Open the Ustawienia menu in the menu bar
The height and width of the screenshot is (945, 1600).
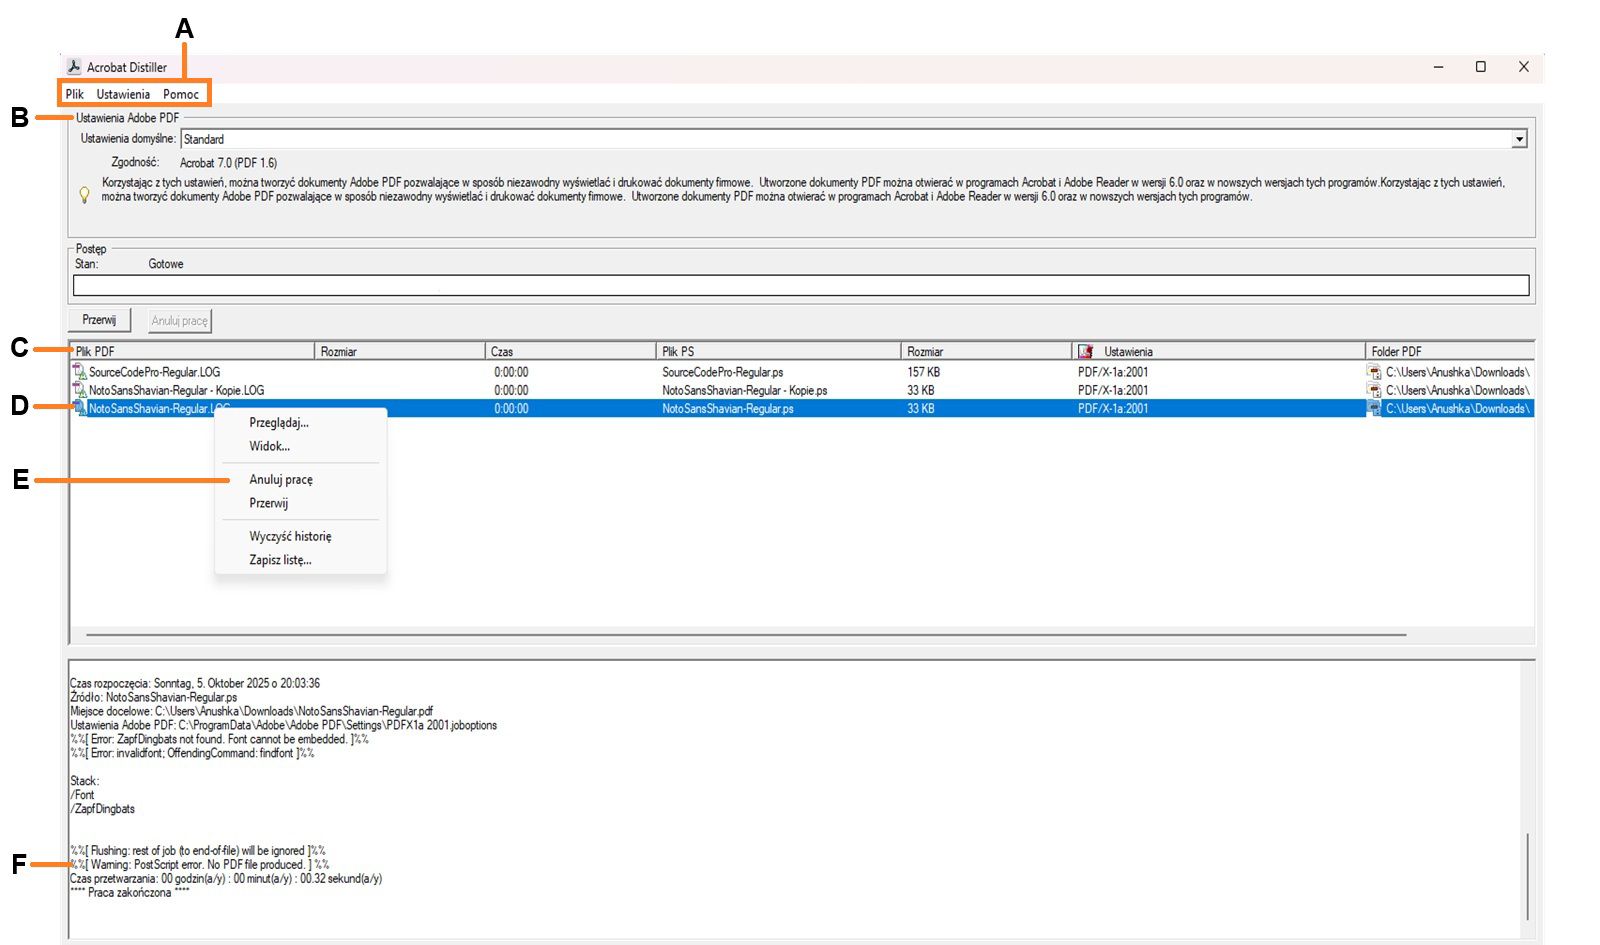tap(123, 94)
